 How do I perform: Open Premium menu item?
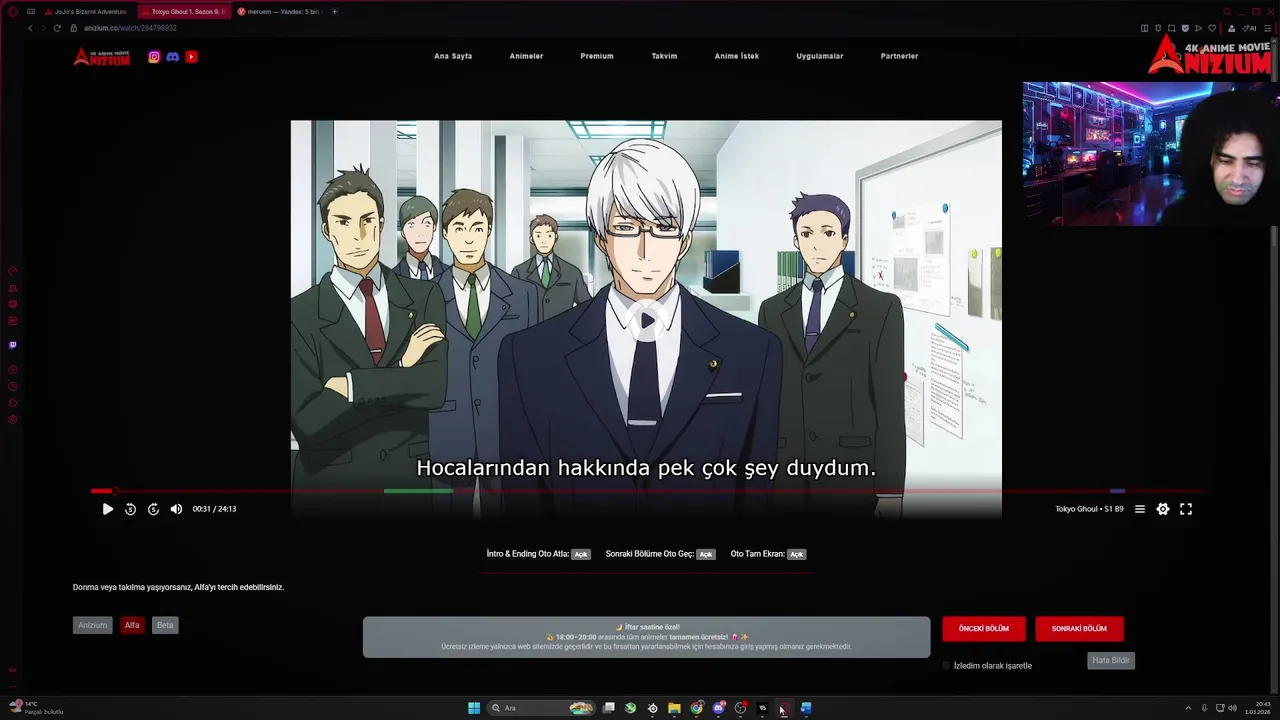point(597,56)
